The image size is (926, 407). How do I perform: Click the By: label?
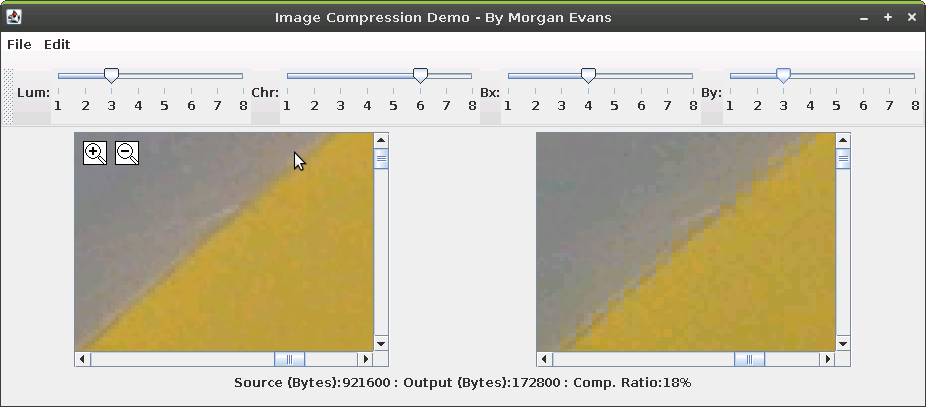712,93
